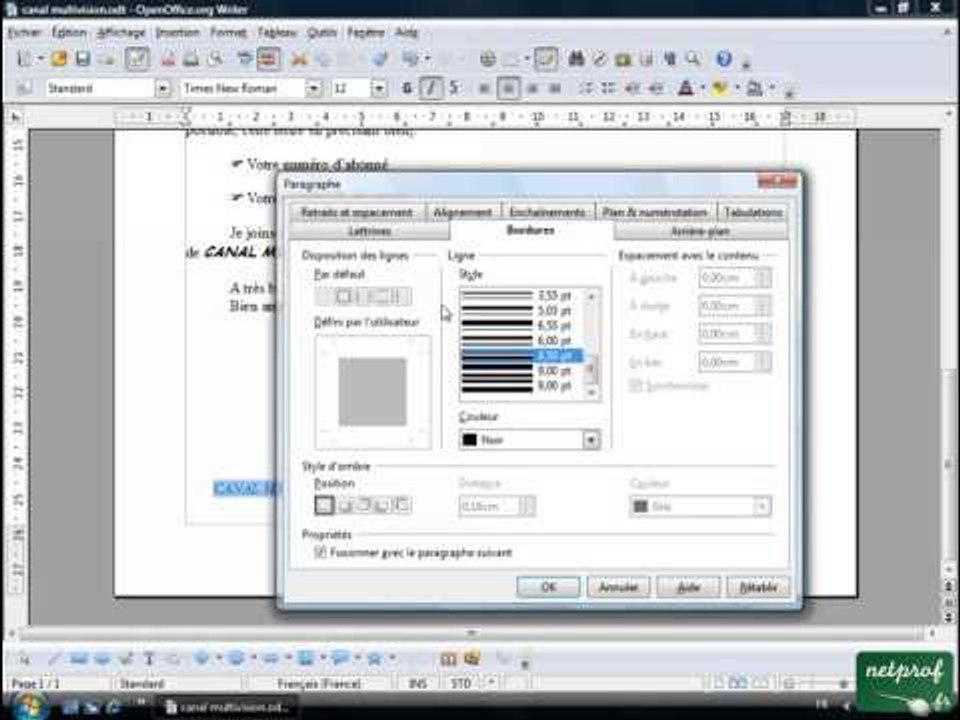This screenshot has height=720, width=960.
Task: Toggle Bold formatting button
Action: 407,89
